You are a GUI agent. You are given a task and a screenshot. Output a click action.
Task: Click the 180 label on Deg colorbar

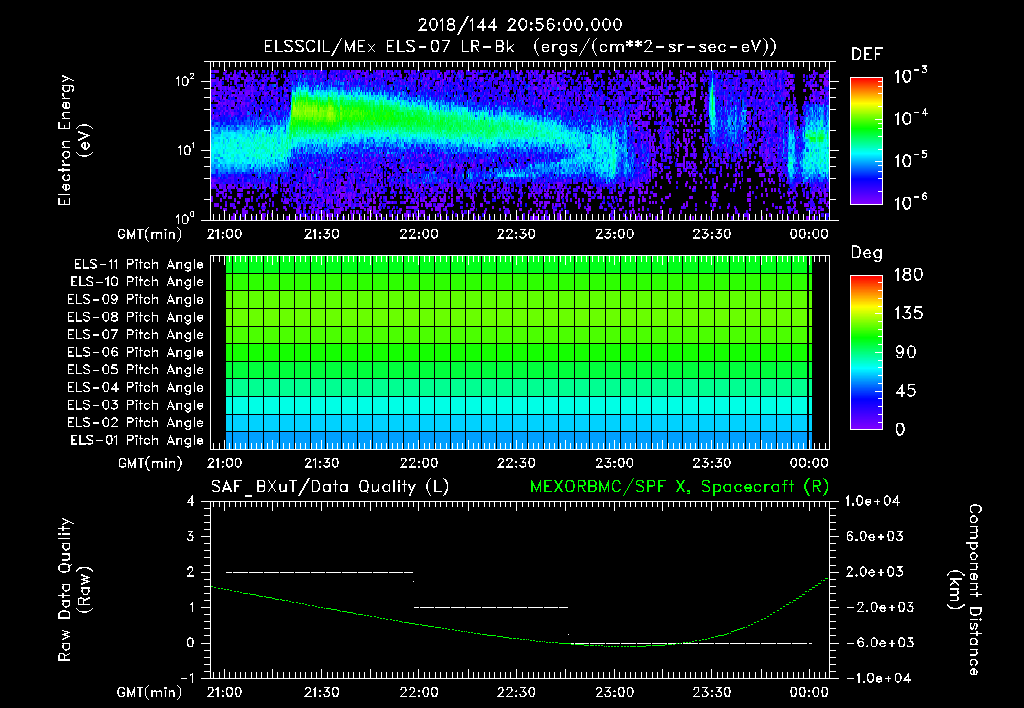coord(908,275)
